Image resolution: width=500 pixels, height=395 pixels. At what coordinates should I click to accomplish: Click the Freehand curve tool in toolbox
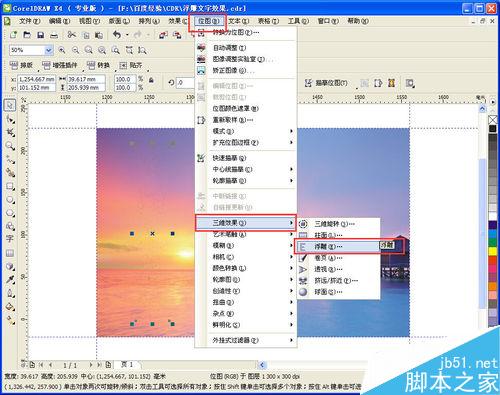[x=10, y=160]
